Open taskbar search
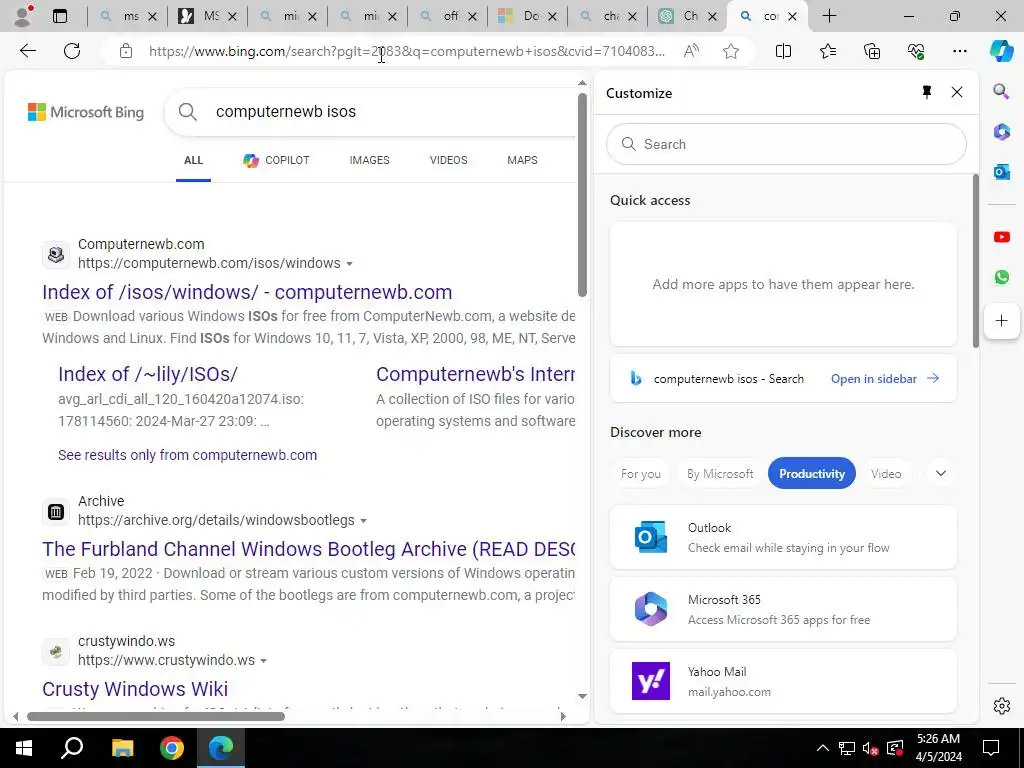 [72, 748]
